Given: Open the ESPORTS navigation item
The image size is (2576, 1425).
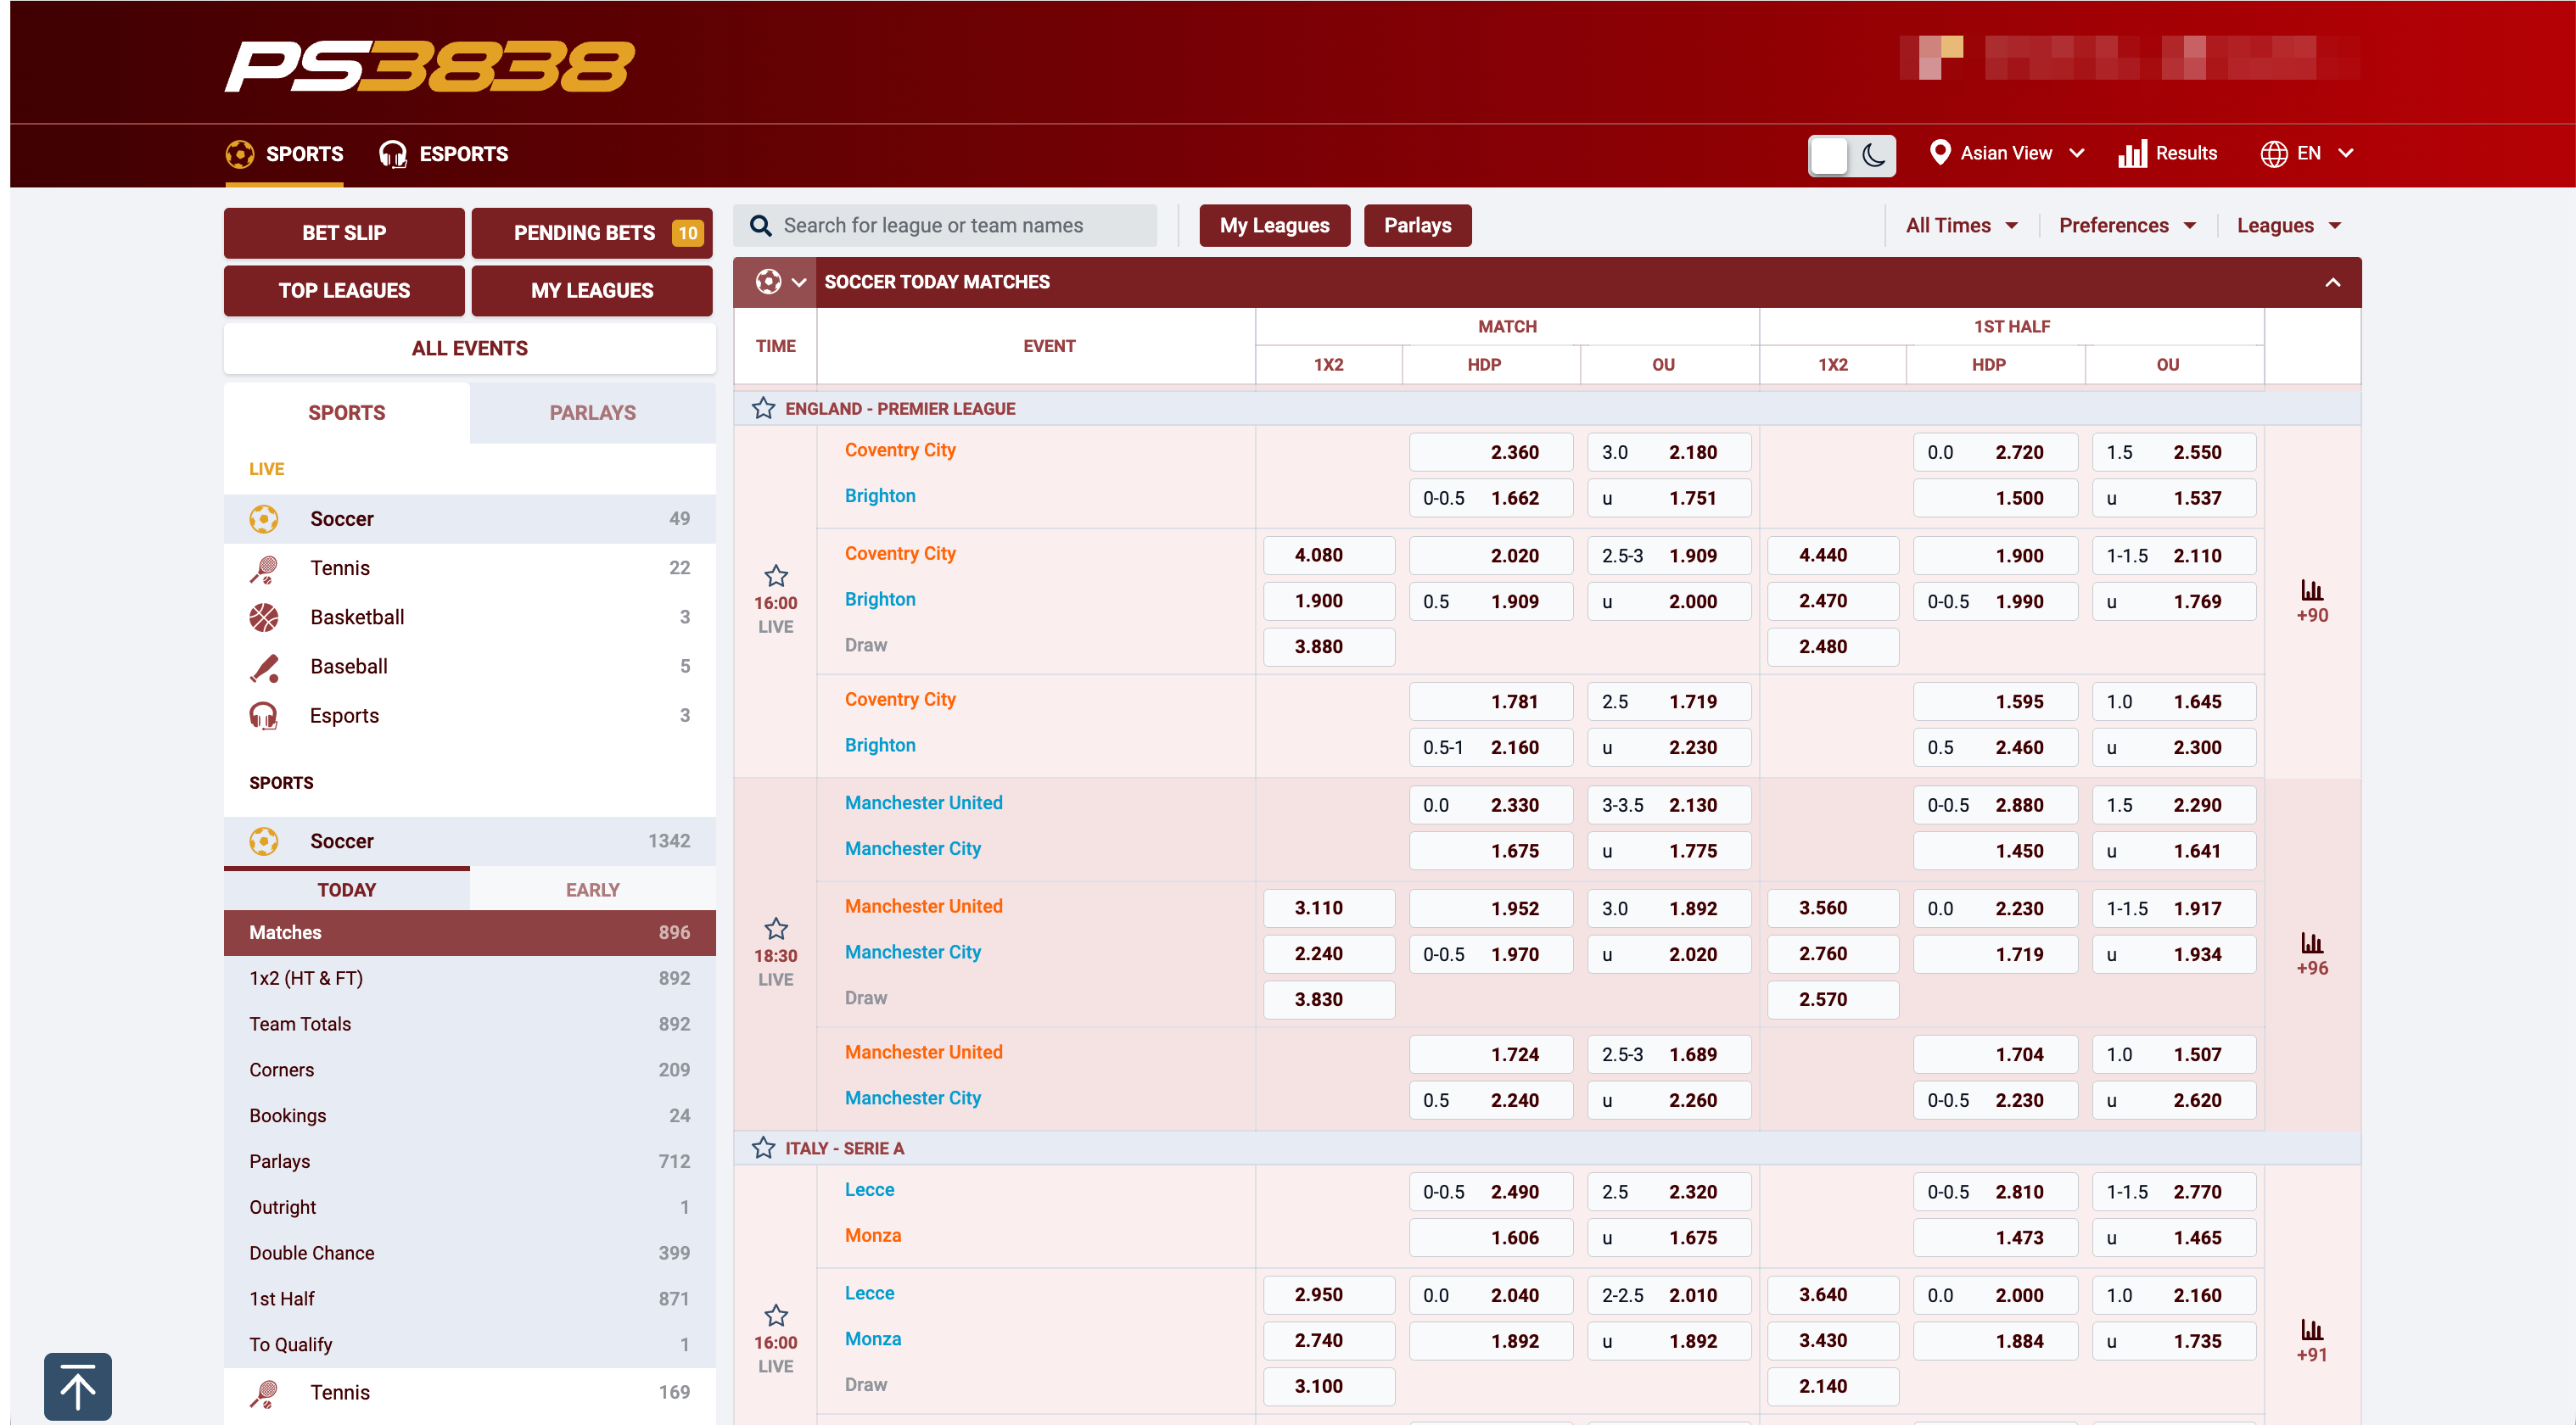Looking at the screenshot, I should (444, 154).
